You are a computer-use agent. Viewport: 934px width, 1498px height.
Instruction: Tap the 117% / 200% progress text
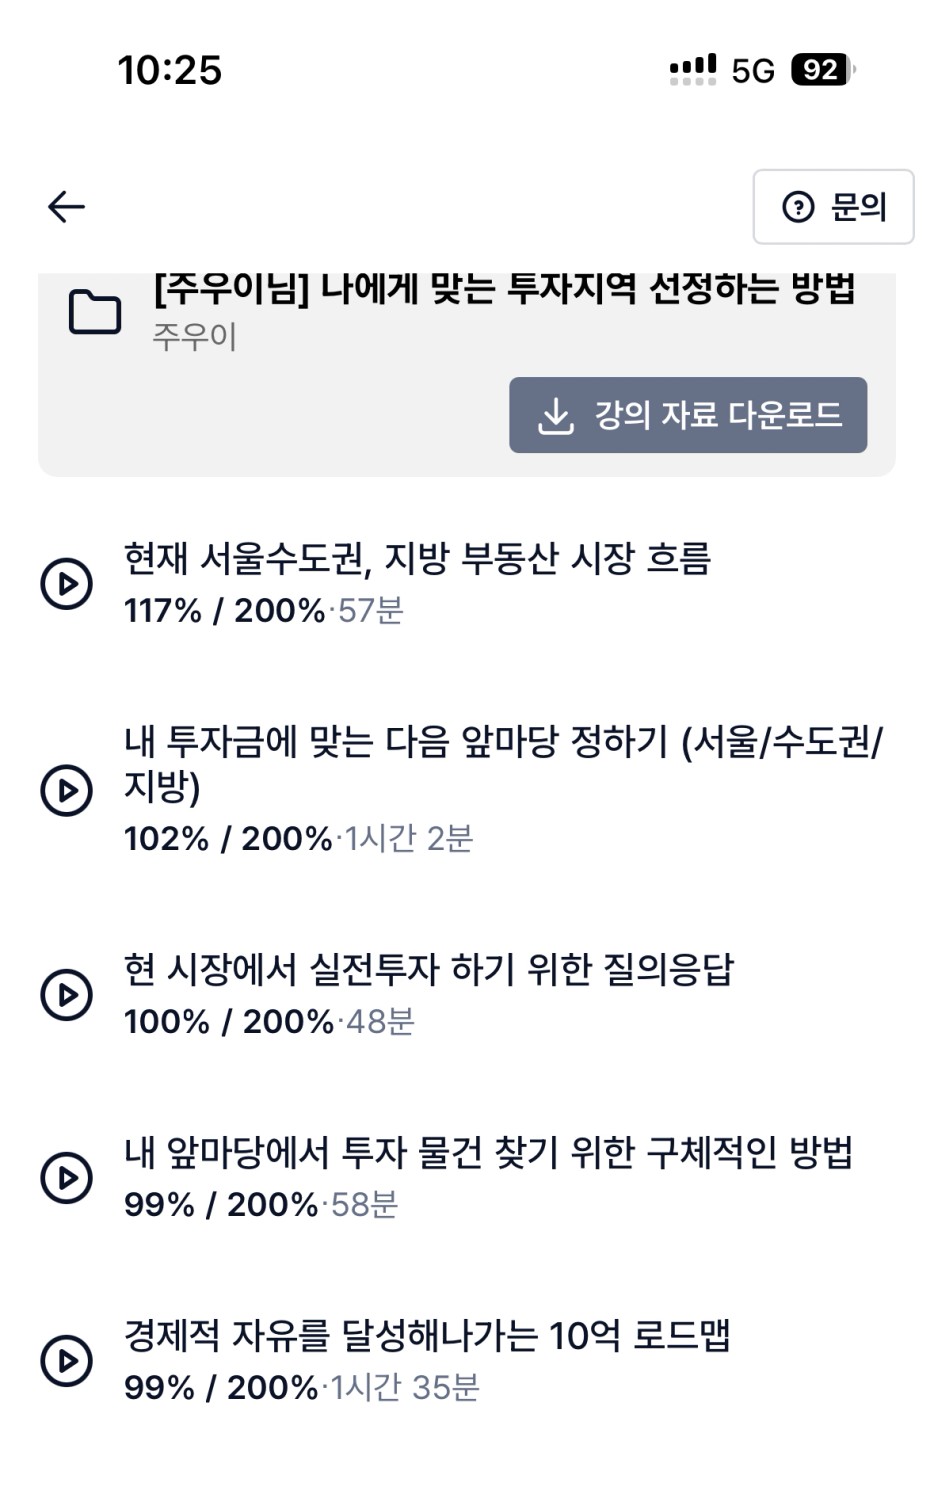pos(224,610)
